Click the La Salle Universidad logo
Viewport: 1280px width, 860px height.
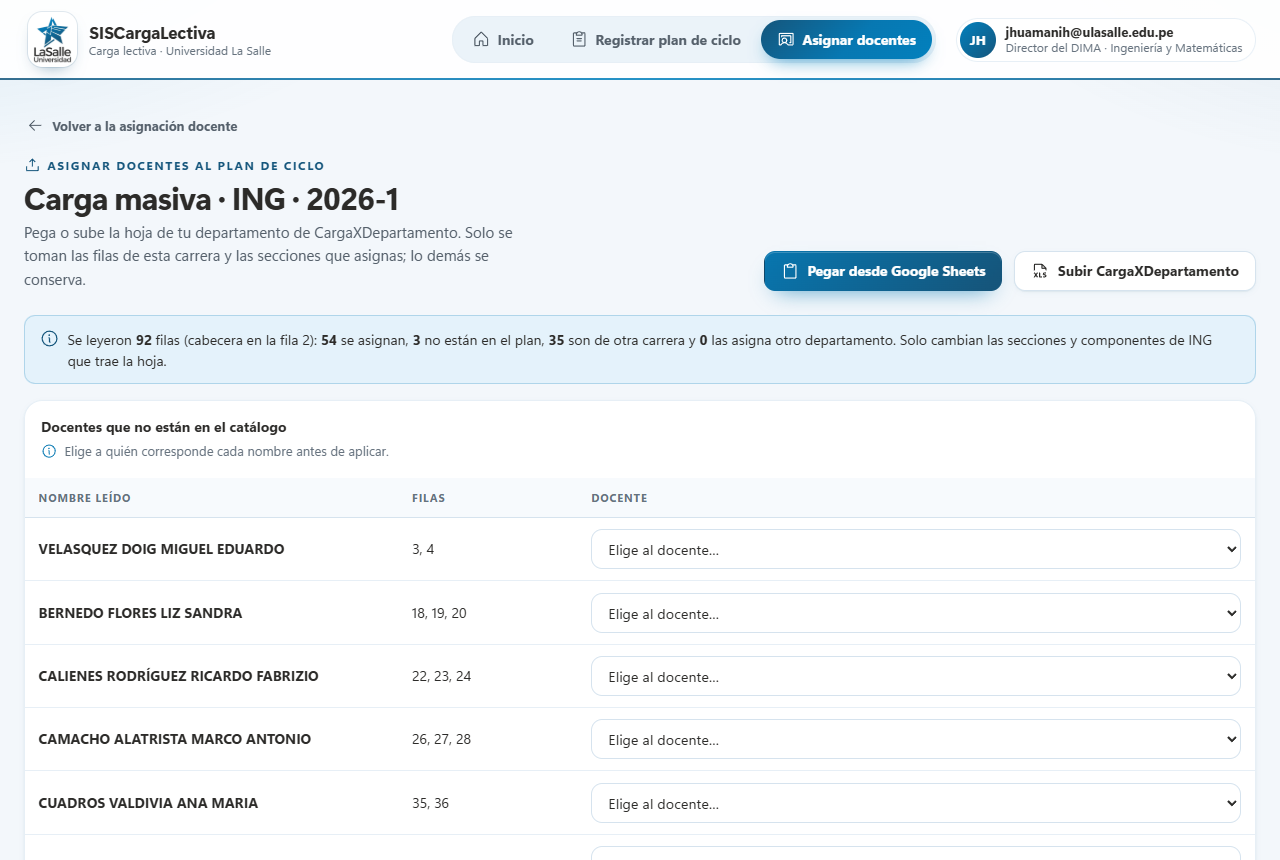point(53,40)
